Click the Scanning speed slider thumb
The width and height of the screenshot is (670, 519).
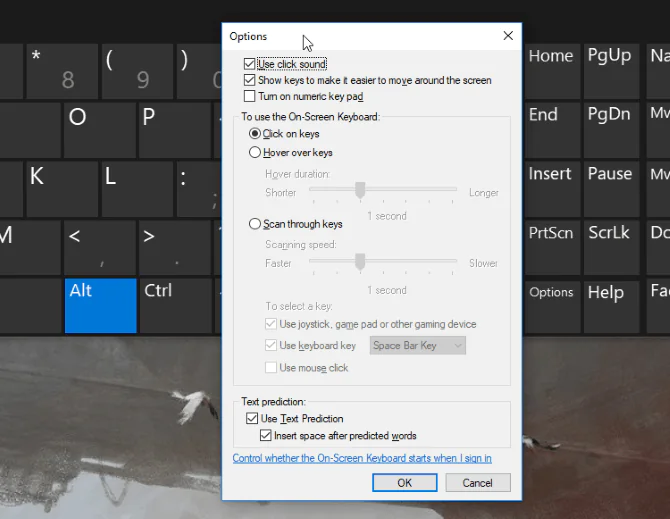(360, 261)
